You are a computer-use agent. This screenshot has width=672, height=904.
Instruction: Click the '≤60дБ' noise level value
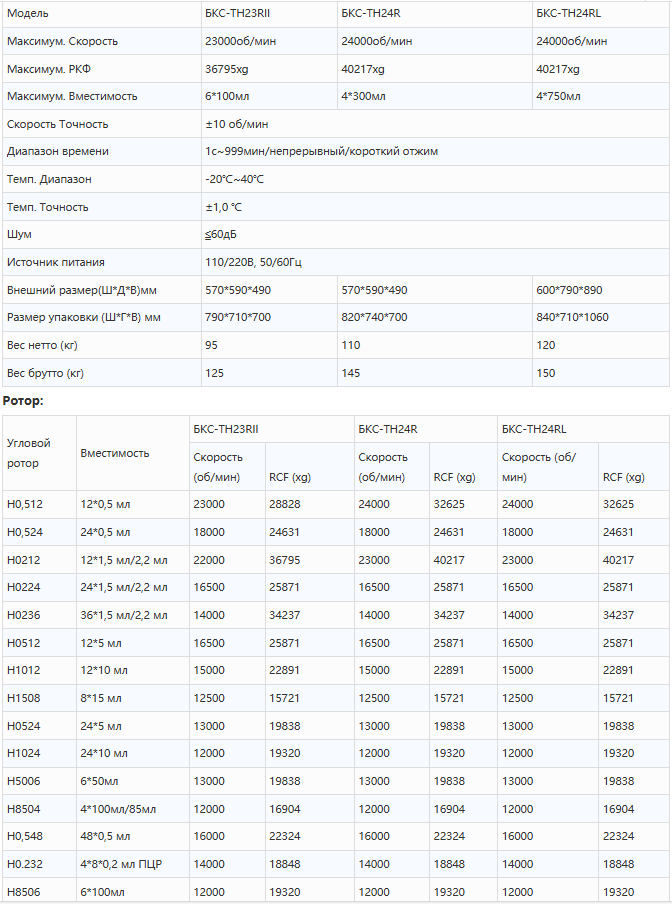[x=221, y=234]
